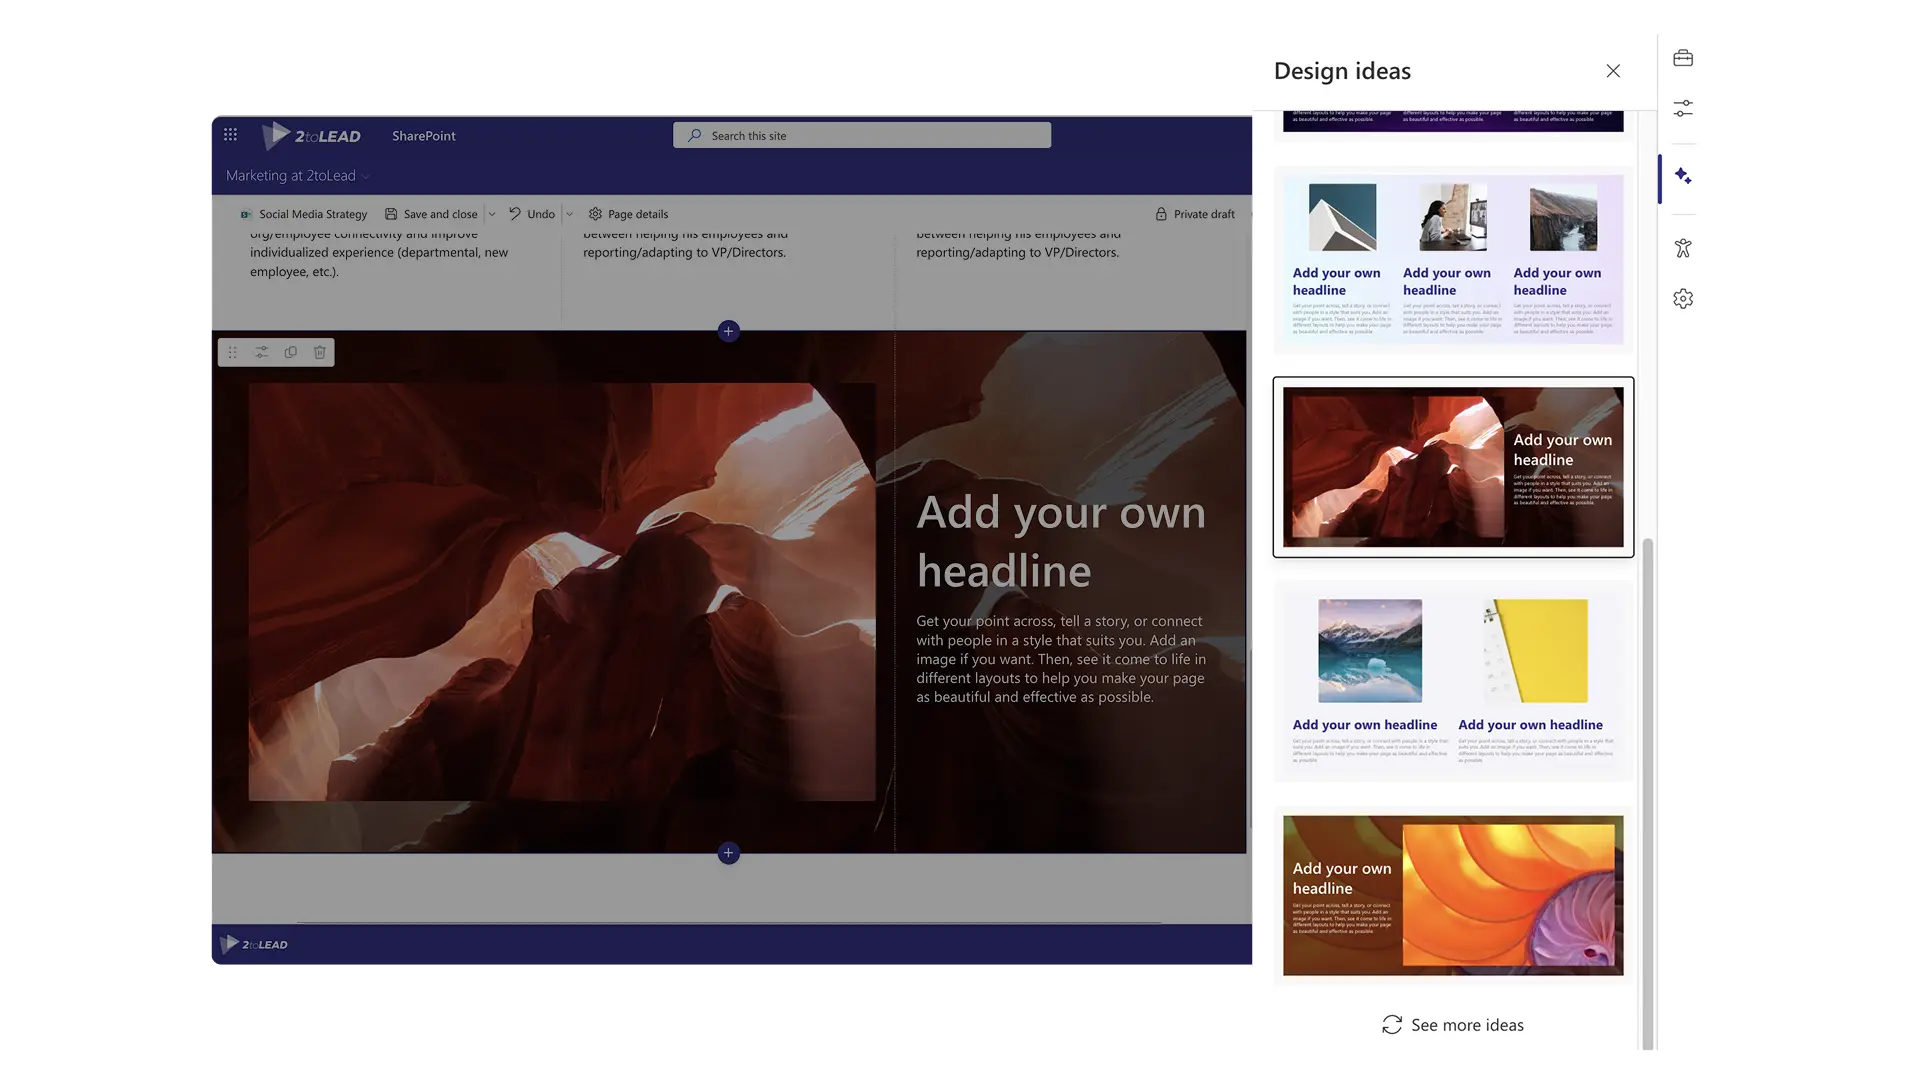Switch to the Social Media Strategy page item
Image resolution: width=1920 pixels, height=1080 pixels.
pyautogui.click(x=311, y=213)
